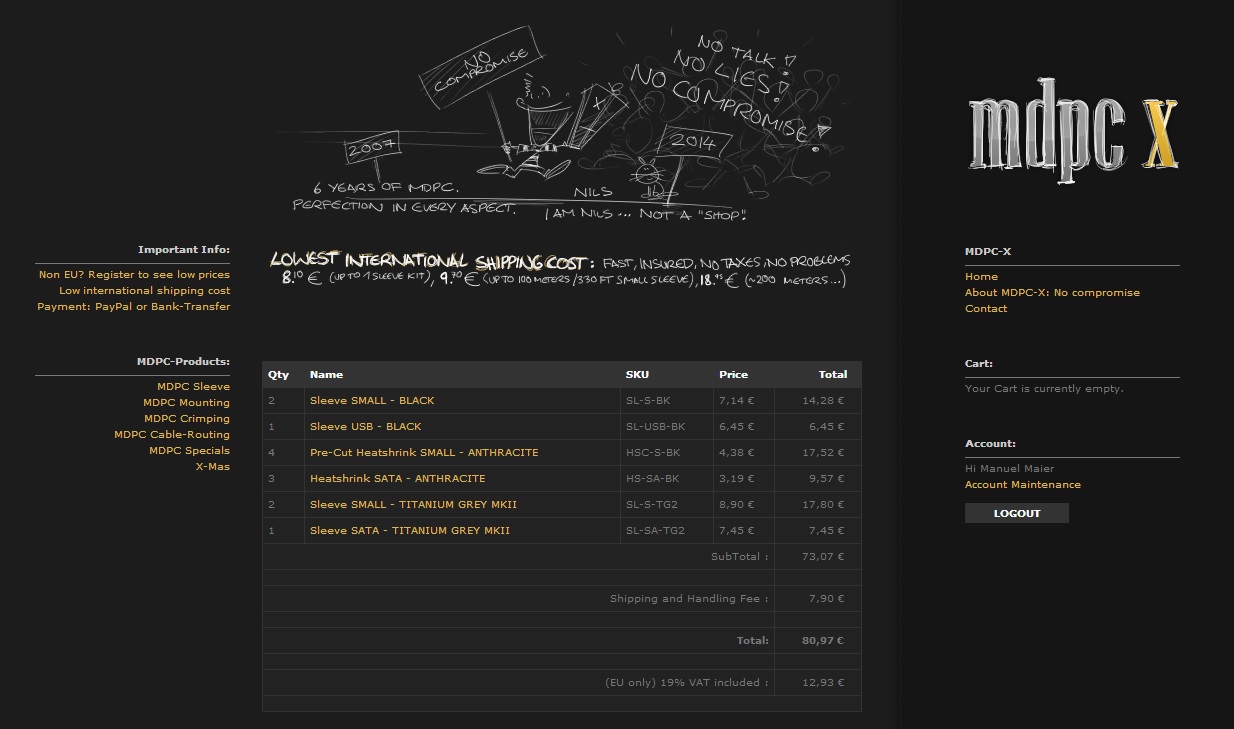The height and width of the screenshot is (729, 1234).
Task: Open the X-Mas category
Action: [212, 467]
